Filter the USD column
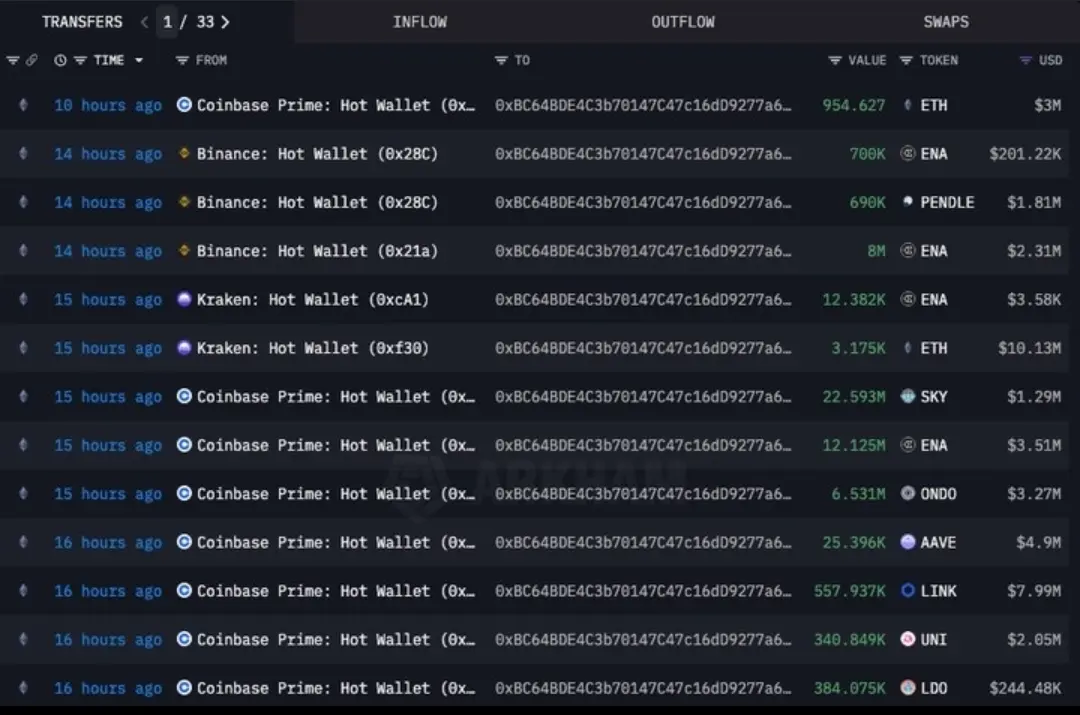Image resolution: width=1080 pixels, height=715 pixels. coord(1026,61)
